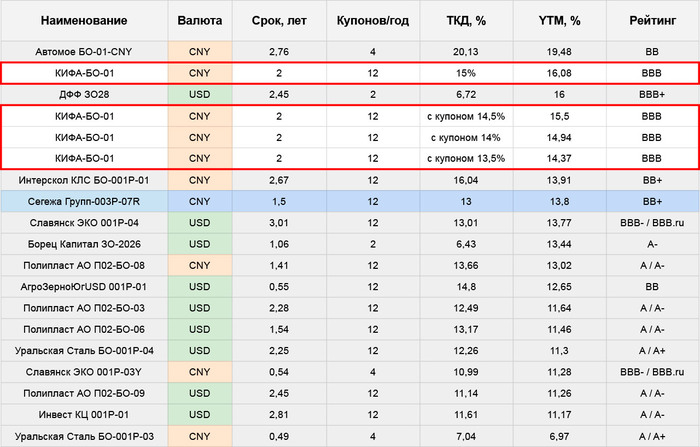Image resolution: width=700 pixels, height=447 pixels.
Task: Click the A- rating for Борец Капитал
Action: 652,244
